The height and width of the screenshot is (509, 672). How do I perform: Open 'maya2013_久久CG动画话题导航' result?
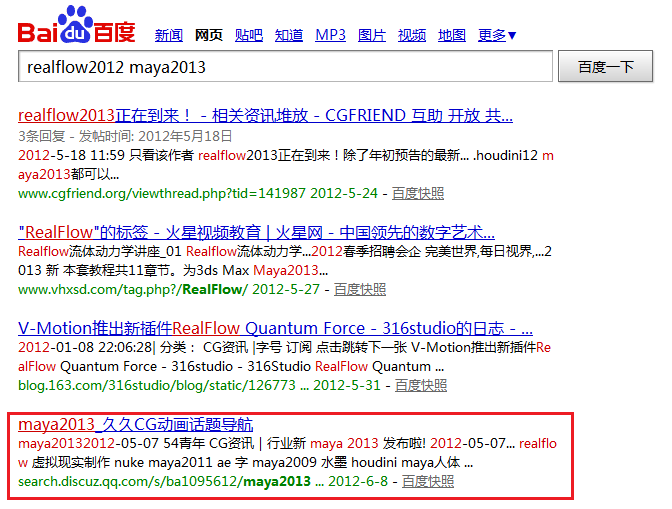135,424
